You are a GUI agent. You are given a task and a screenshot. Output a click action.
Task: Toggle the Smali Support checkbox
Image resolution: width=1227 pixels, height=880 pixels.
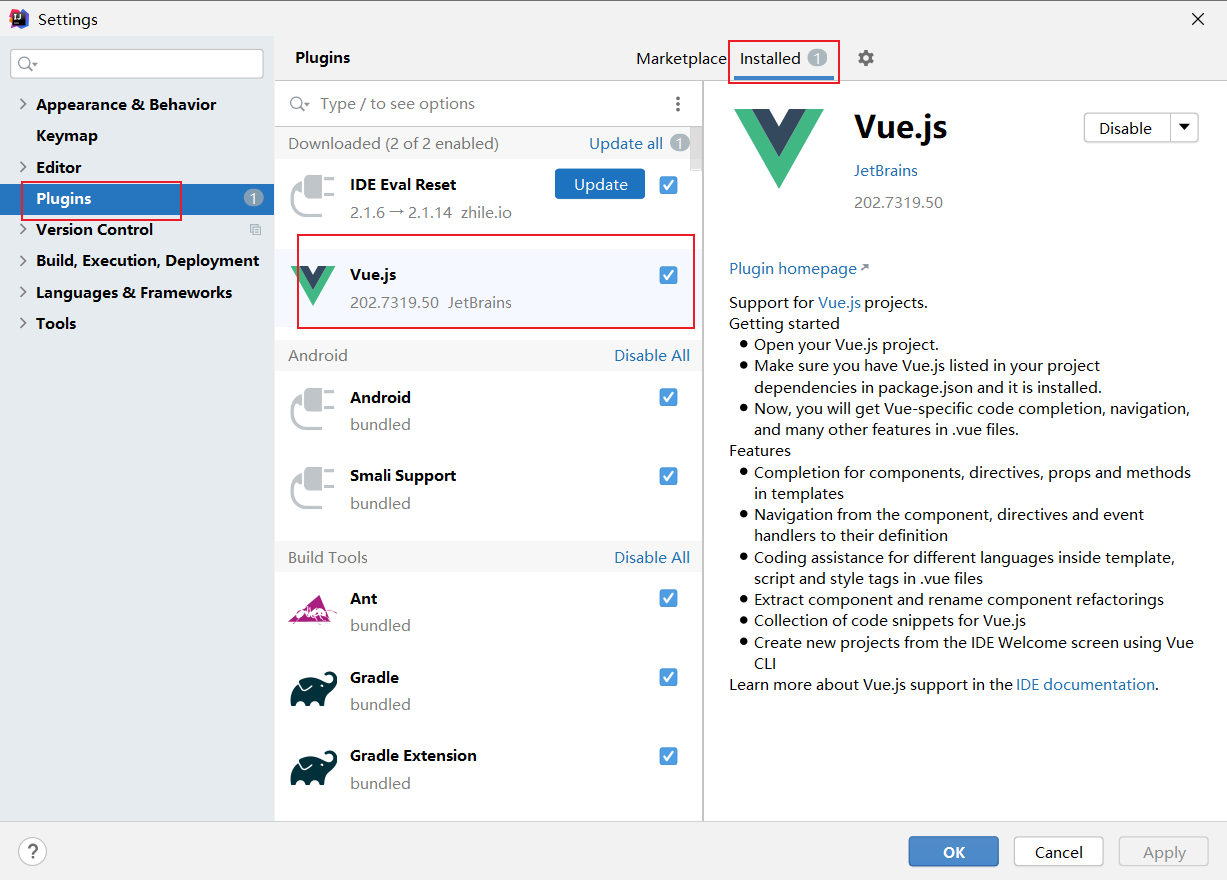tap(668, 476)
